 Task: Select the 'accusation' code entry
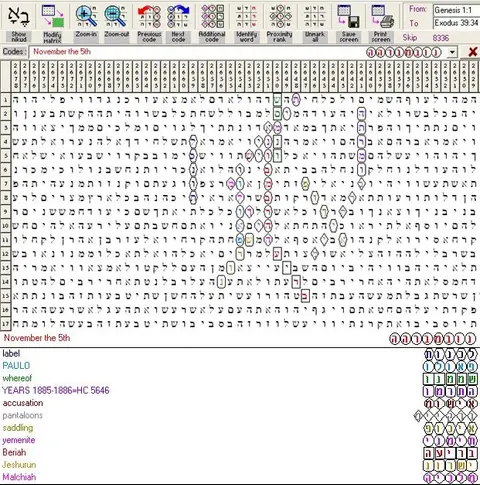[23, 403]
